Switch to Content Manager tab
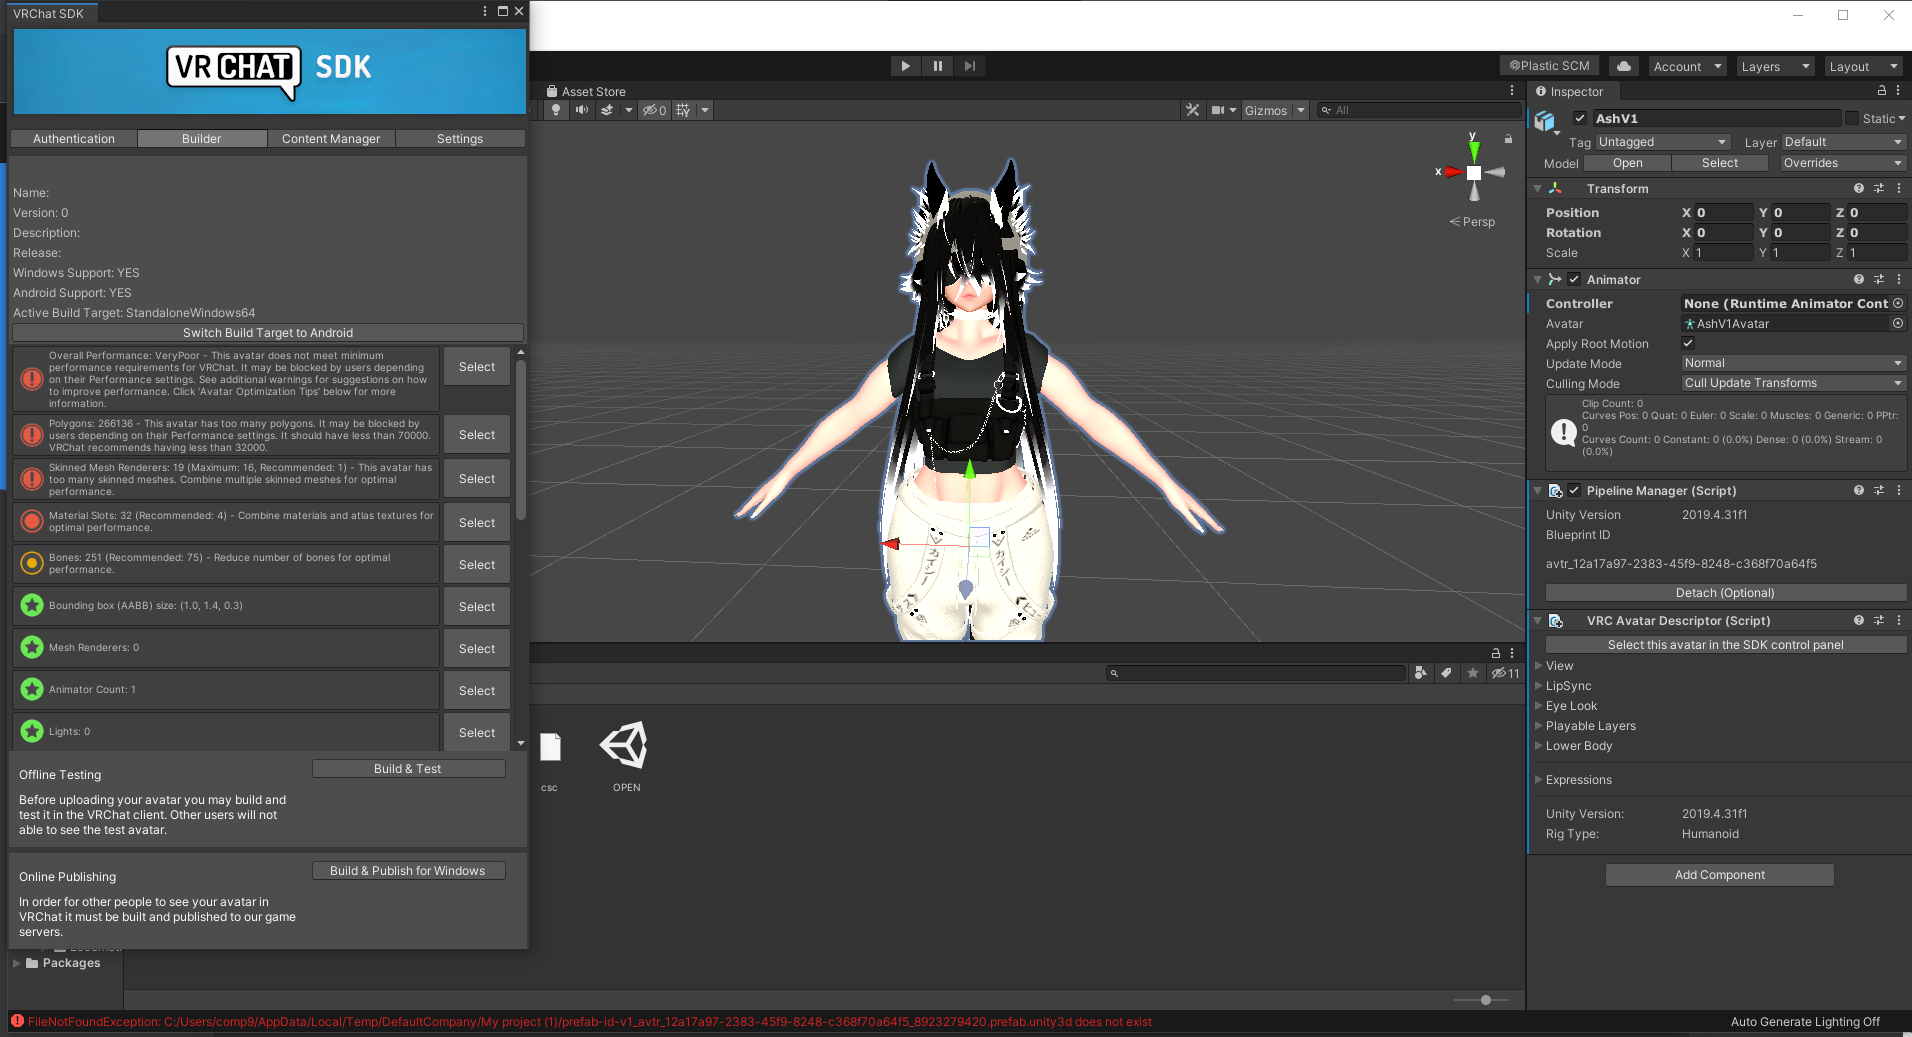 pyautogui.click(x=331, y=139)
